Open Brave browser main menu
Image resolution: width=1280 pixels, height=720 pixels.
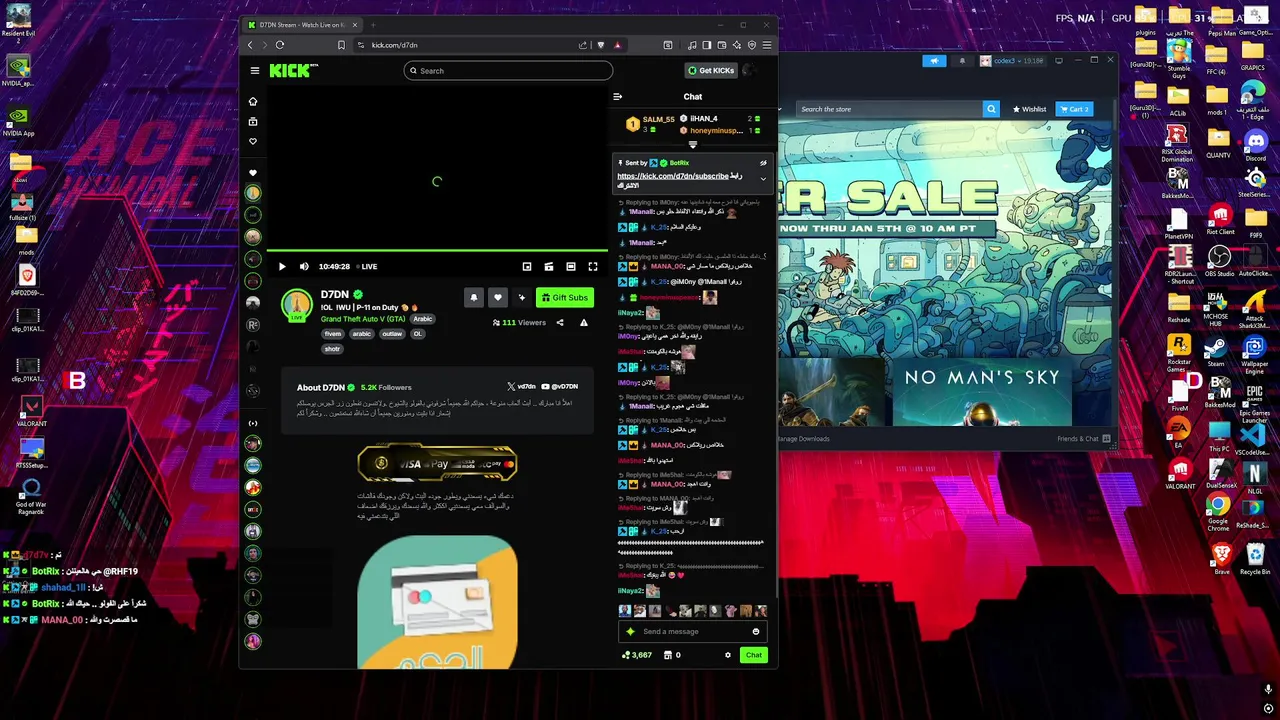[767, 45]
